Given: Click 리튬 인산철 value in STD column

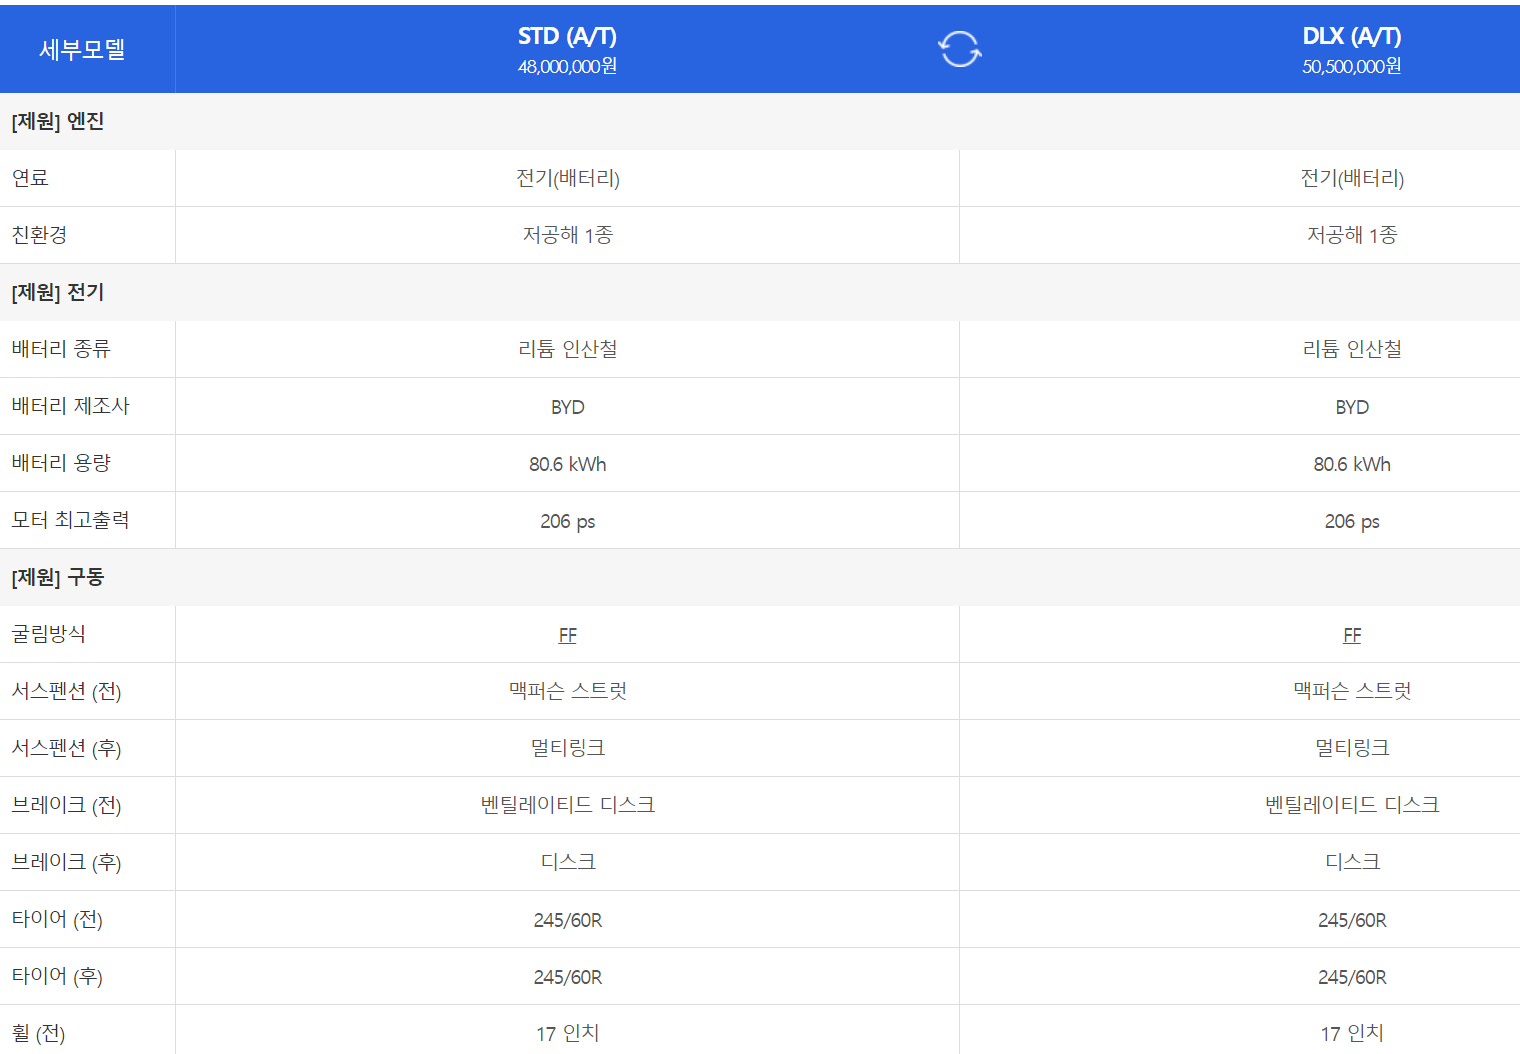Looking at the screenshot, I should (568, 349).
